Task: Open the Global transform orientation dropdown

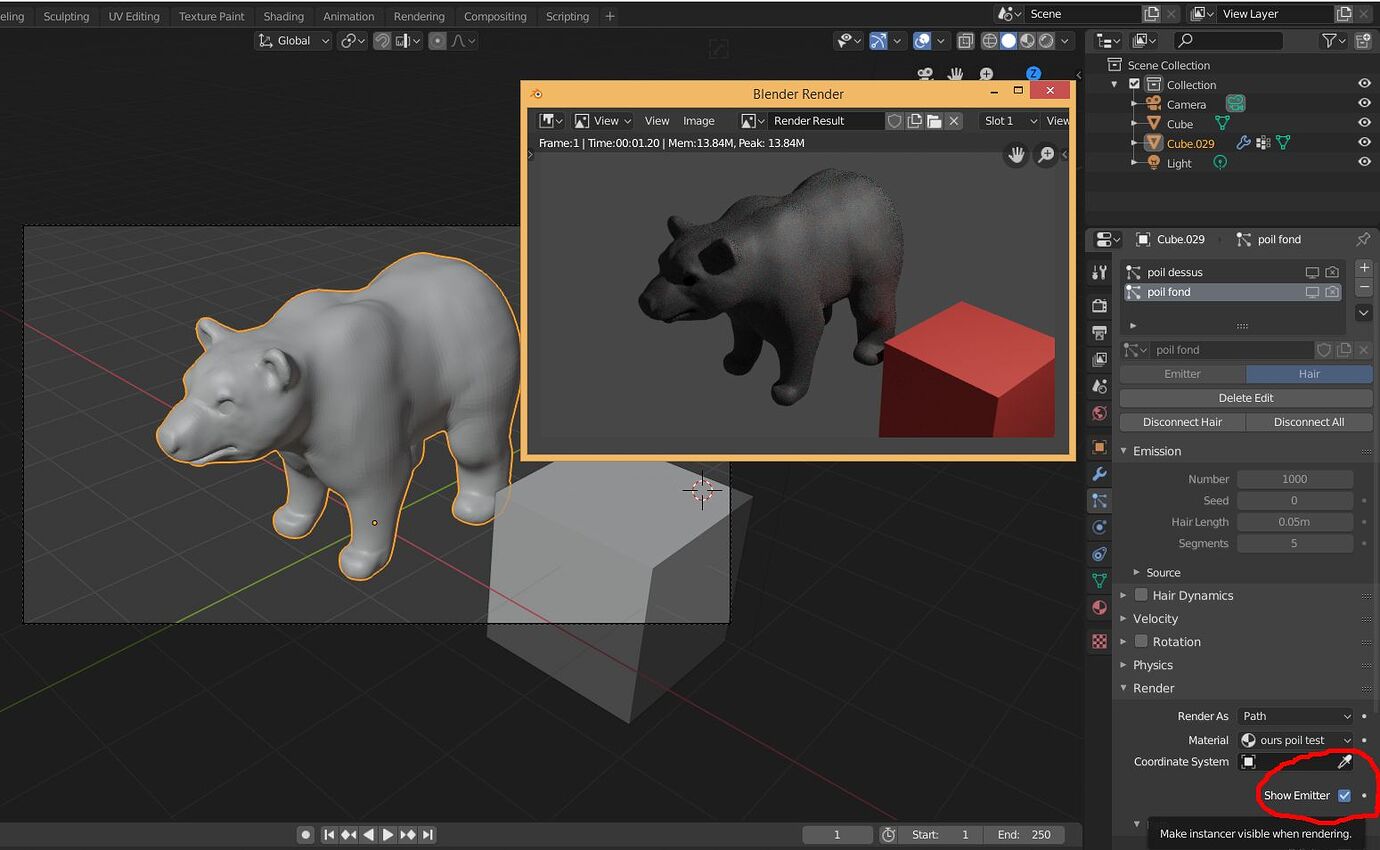Action: pos(294,41)
